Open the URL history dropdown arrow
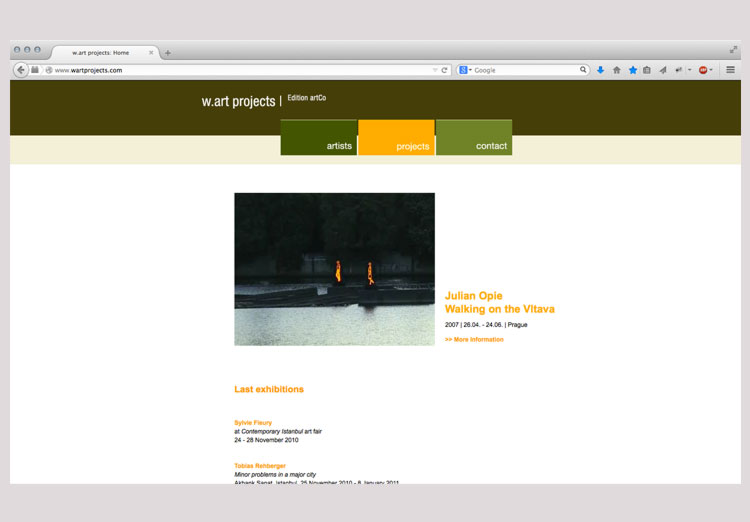The width and height of the screenshot is (750, 522). tap(435, 70)
